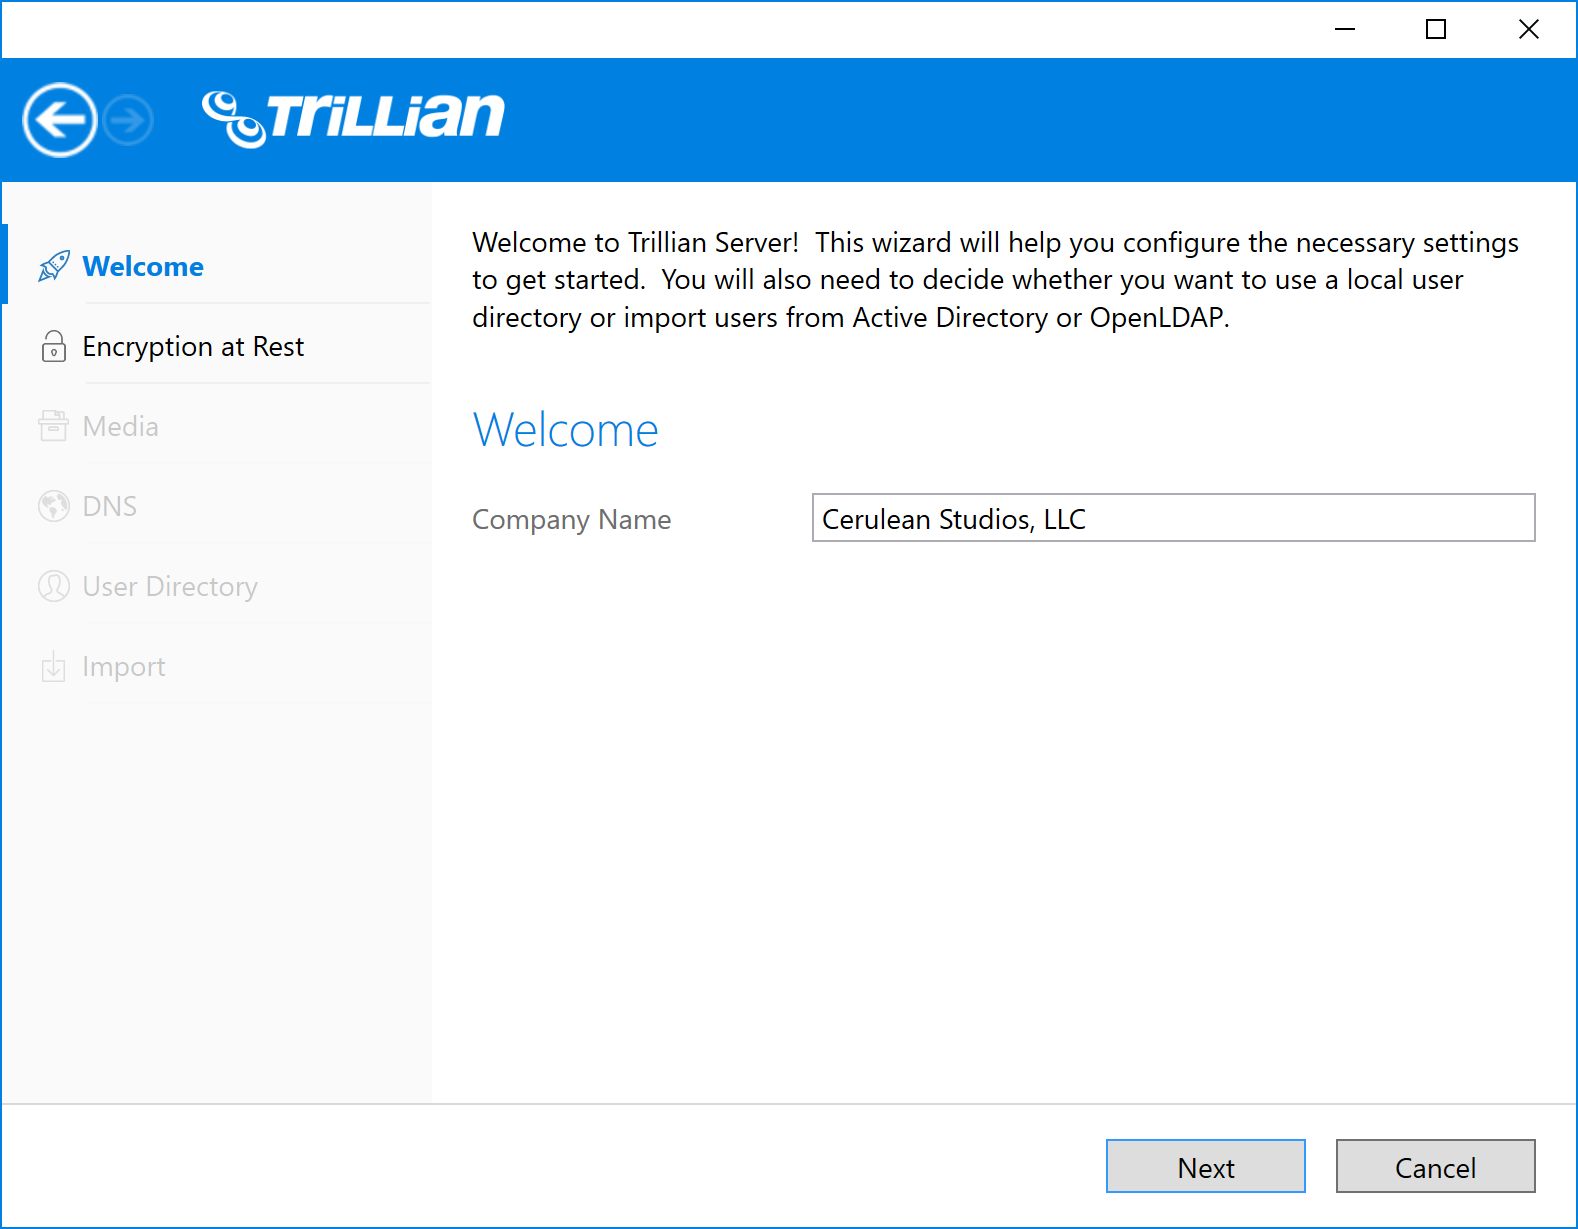Click the DNS globe icon
1578x1229 pixels.
pos(54,506)
